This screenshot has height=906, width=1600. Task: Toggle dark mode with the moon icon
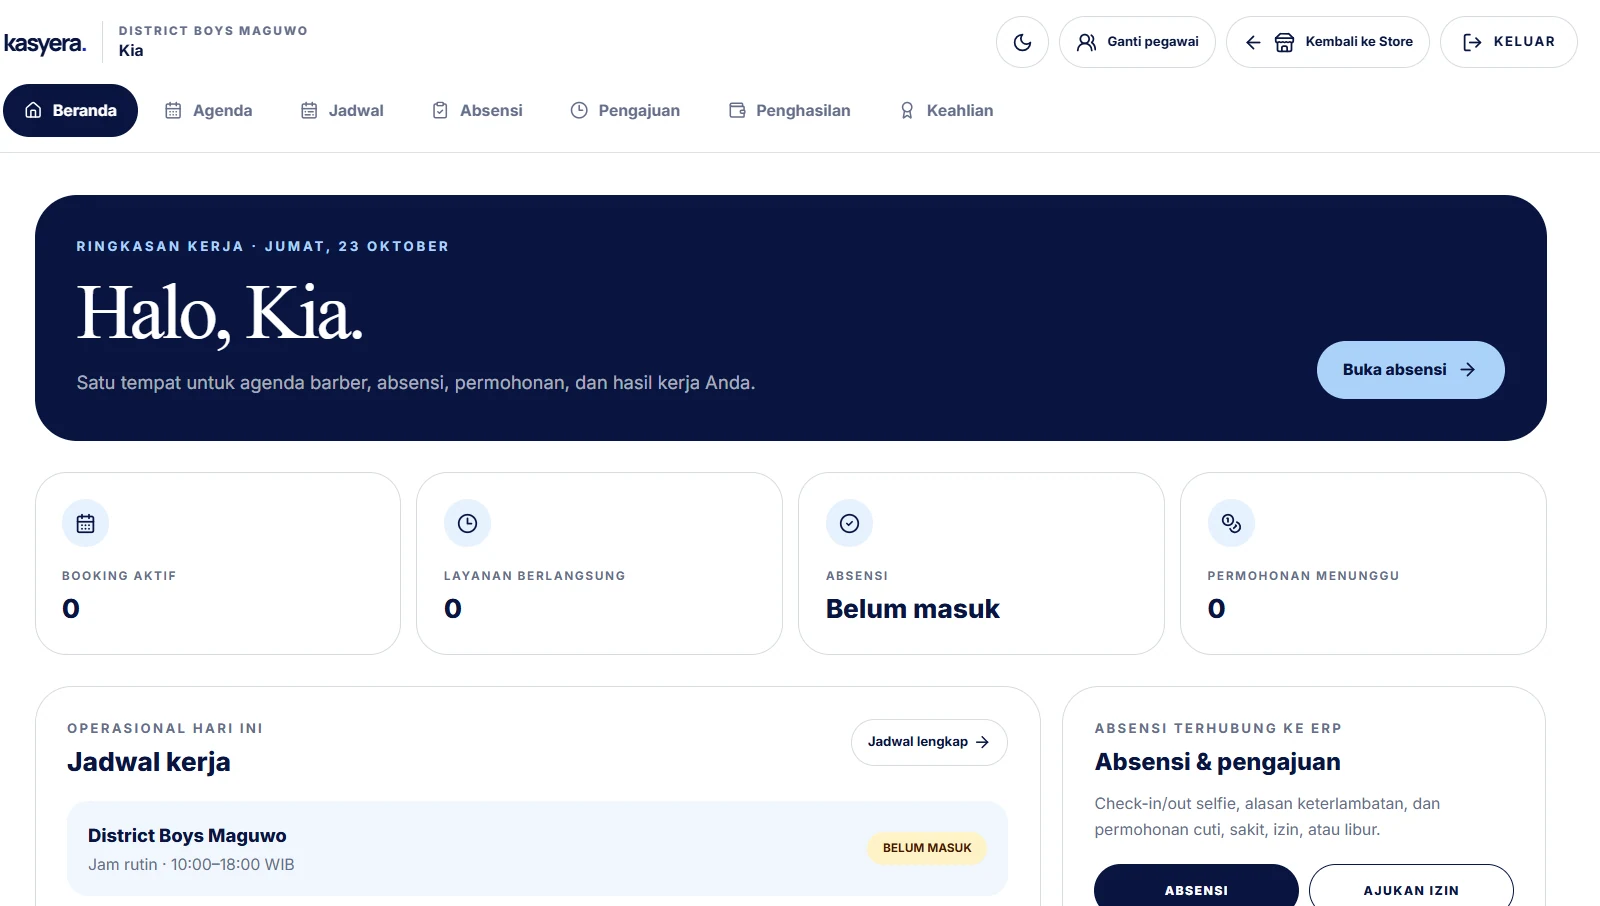pyautogui.click(x=1022, y=42)
